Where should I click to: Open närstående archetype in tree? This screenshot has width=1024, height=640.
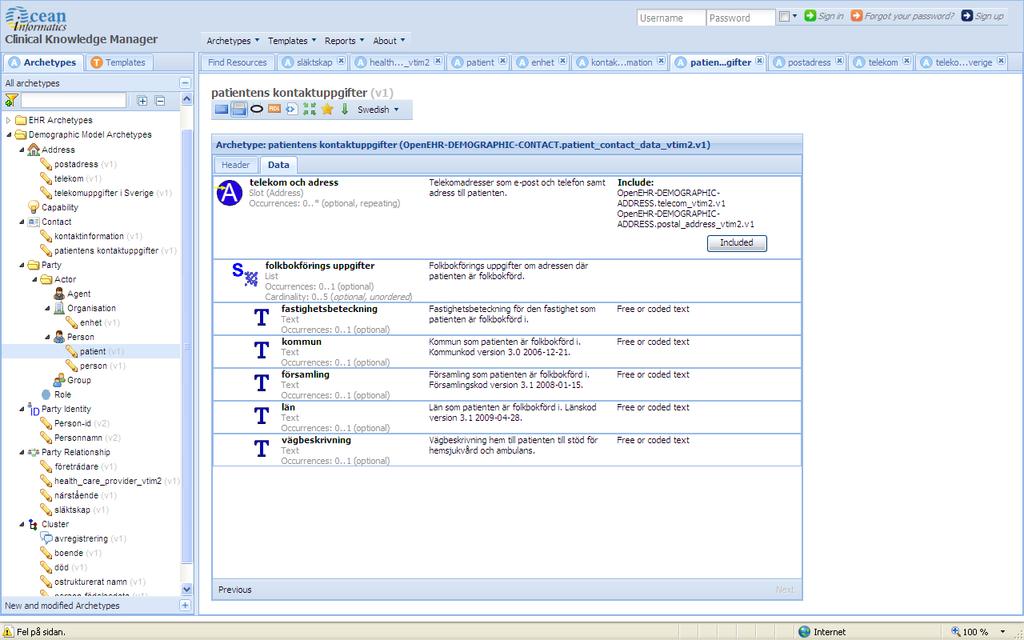coord(76,495)
